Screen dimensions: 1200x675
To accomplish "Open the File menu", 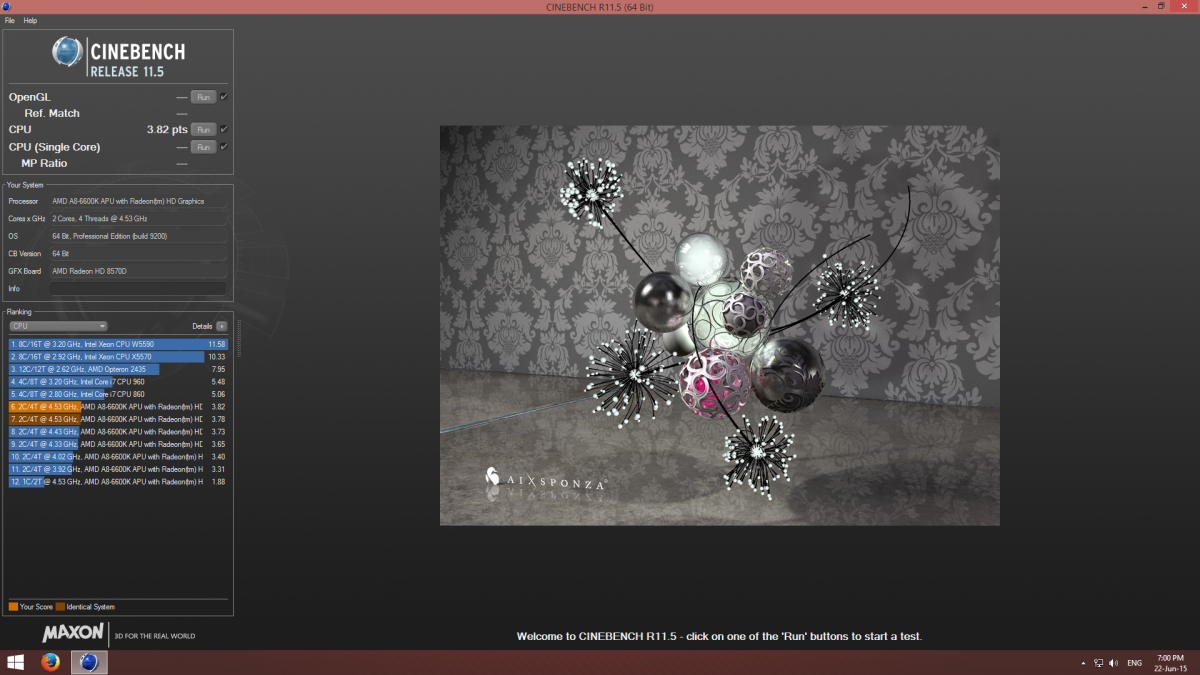I will click(10, 20).
